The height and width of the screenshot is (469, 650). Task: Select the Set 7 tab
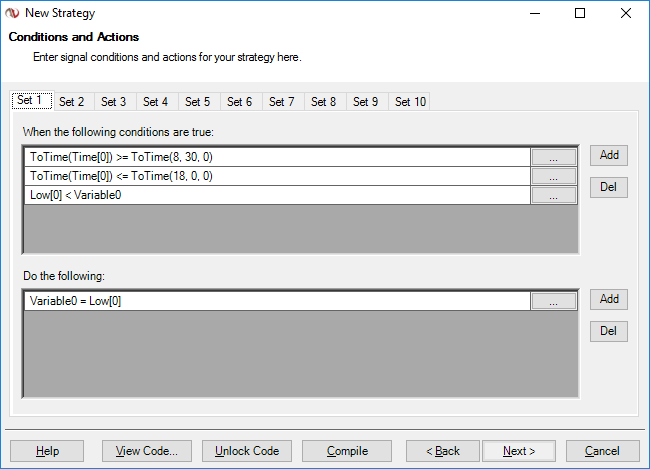pyautogui.click(x=282, y=101)
